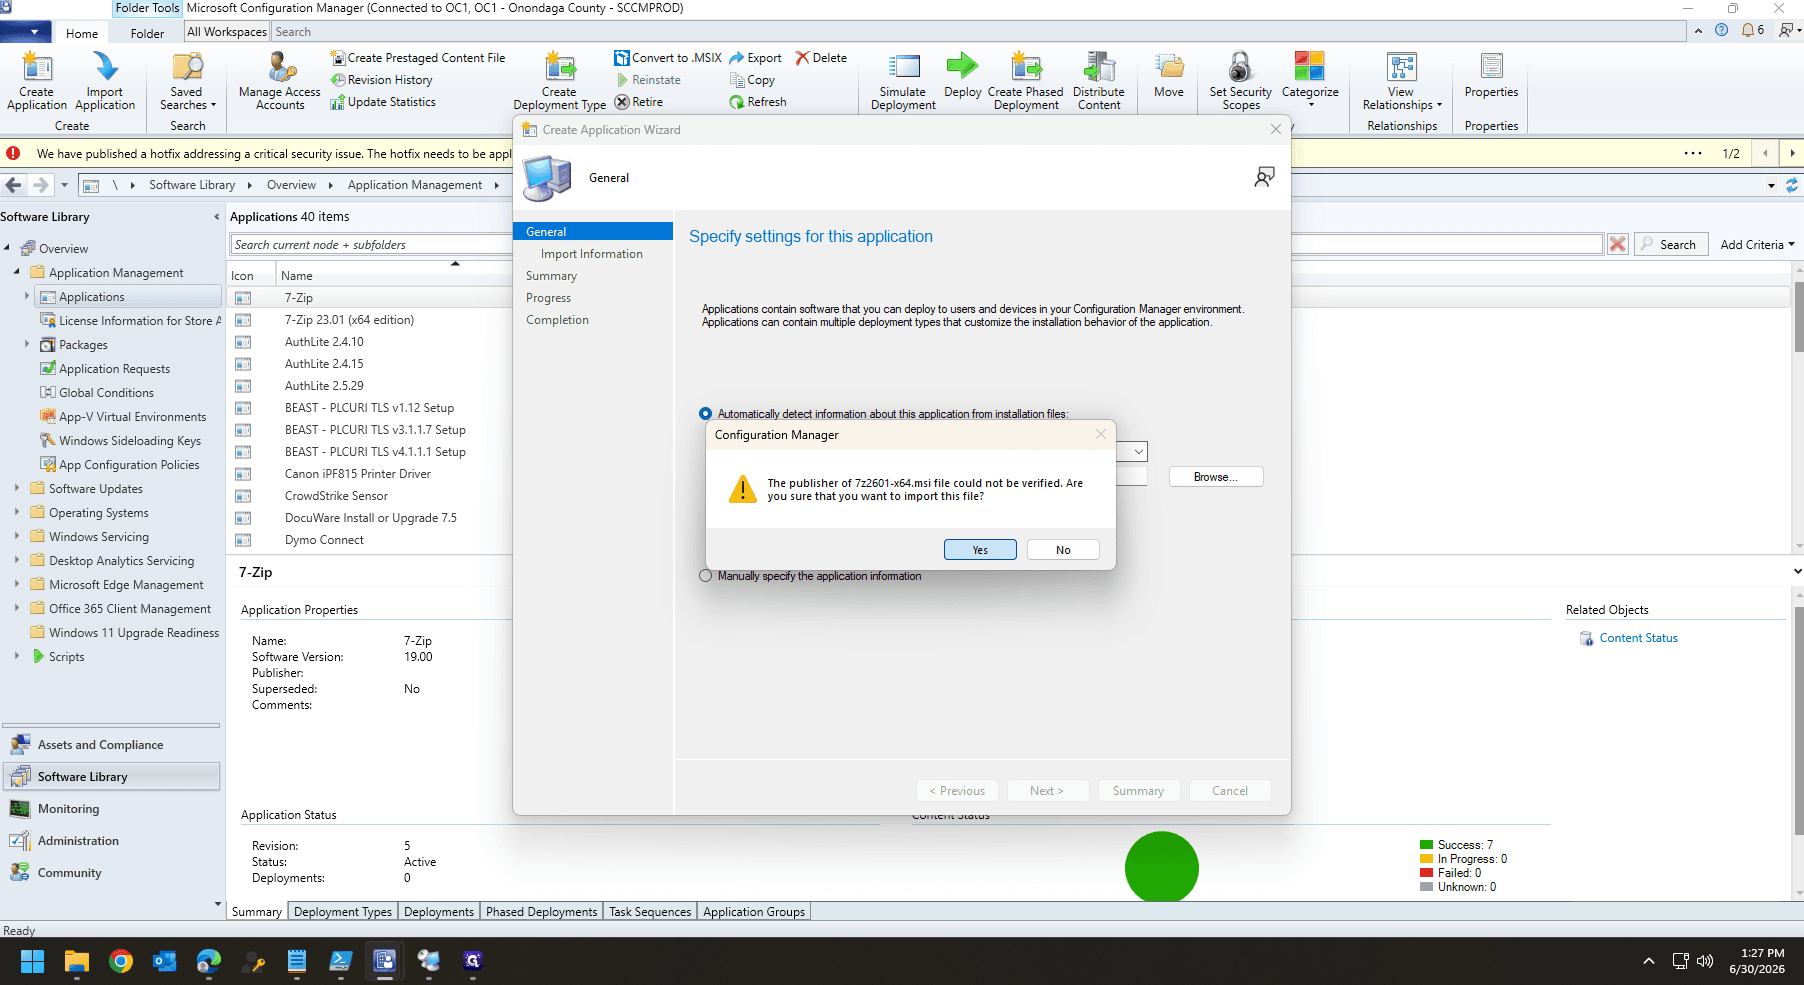Screen dimensions: 1804x985
Task: Open Google Chrome from the taskbar
Action: pyautogui.click(x=121, y=961)
